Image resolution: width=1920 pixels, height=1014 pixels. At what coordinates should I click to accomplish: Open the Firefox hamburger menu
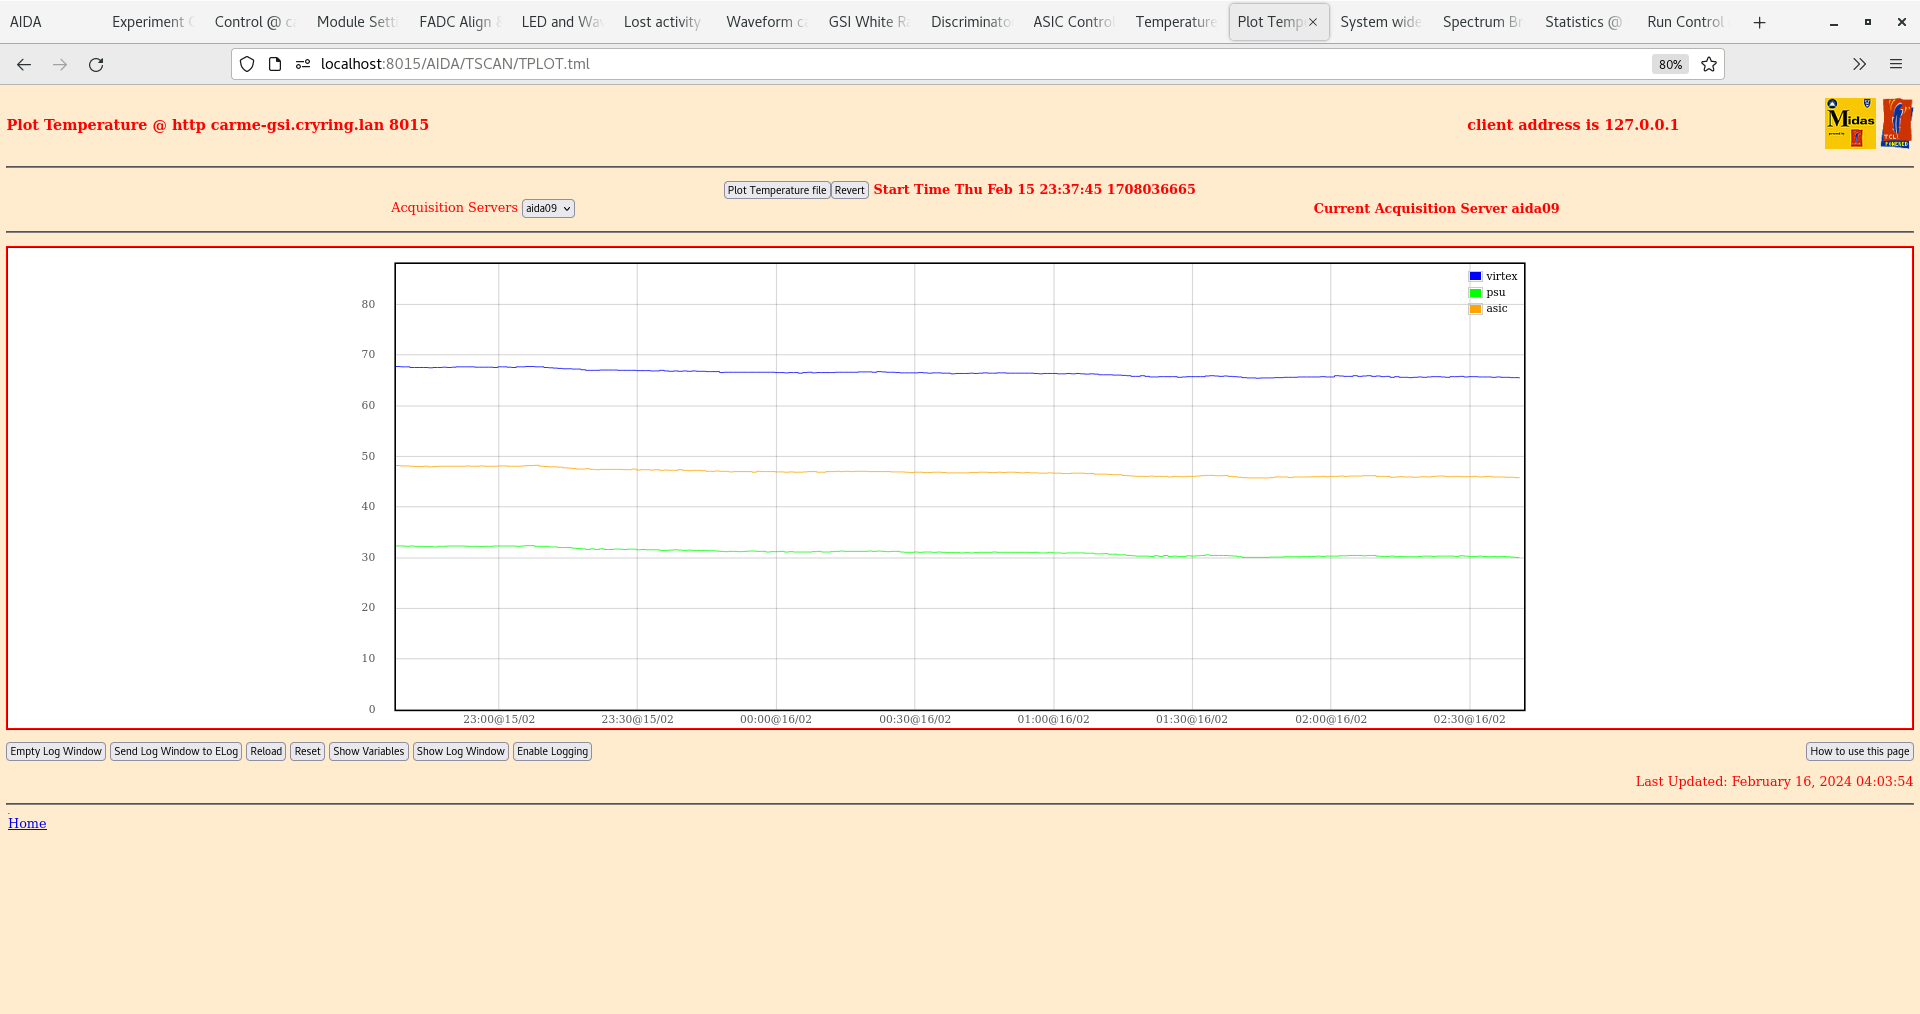pos(1895,64)
